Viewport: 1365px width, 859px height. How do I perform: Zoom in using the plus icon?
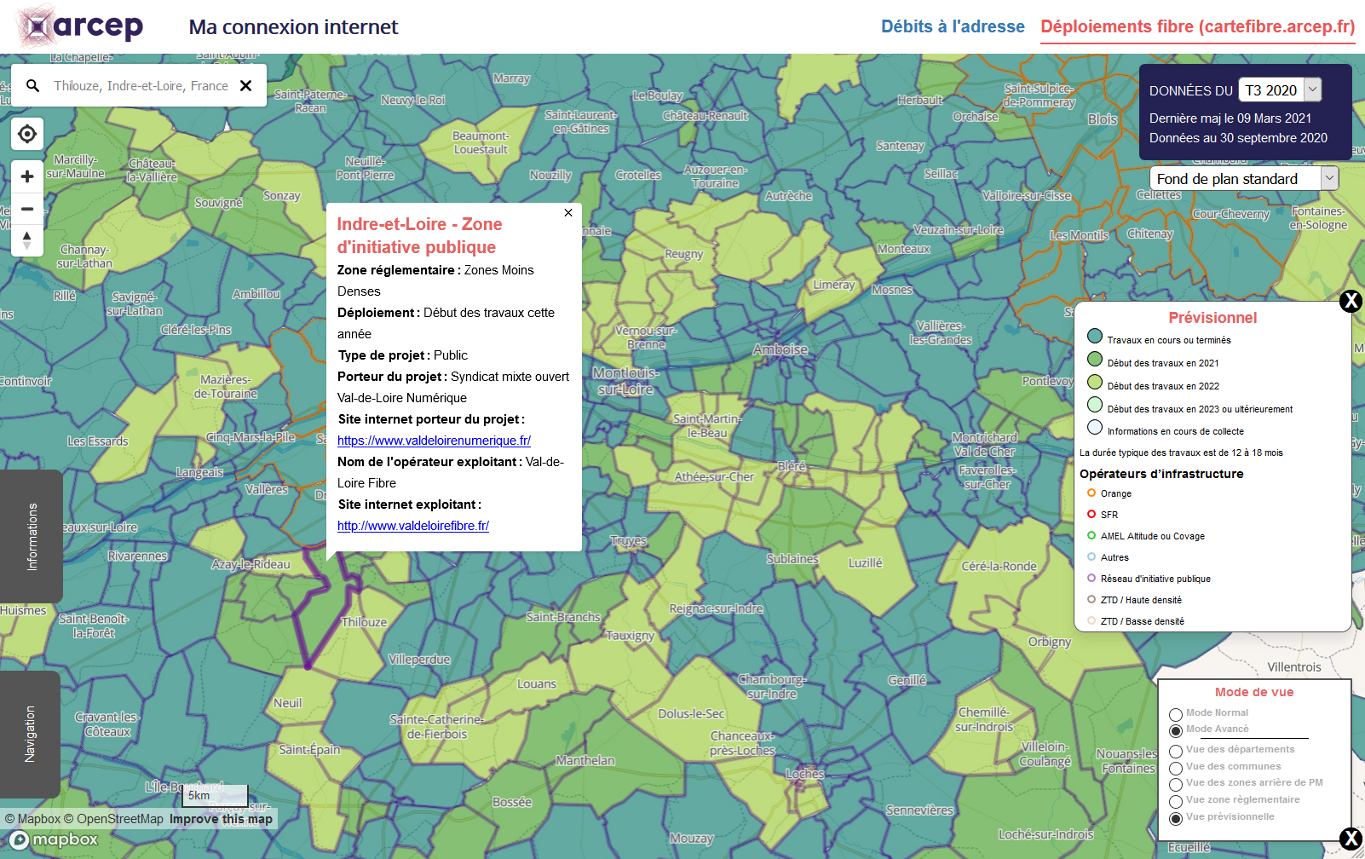coord(26,176)
